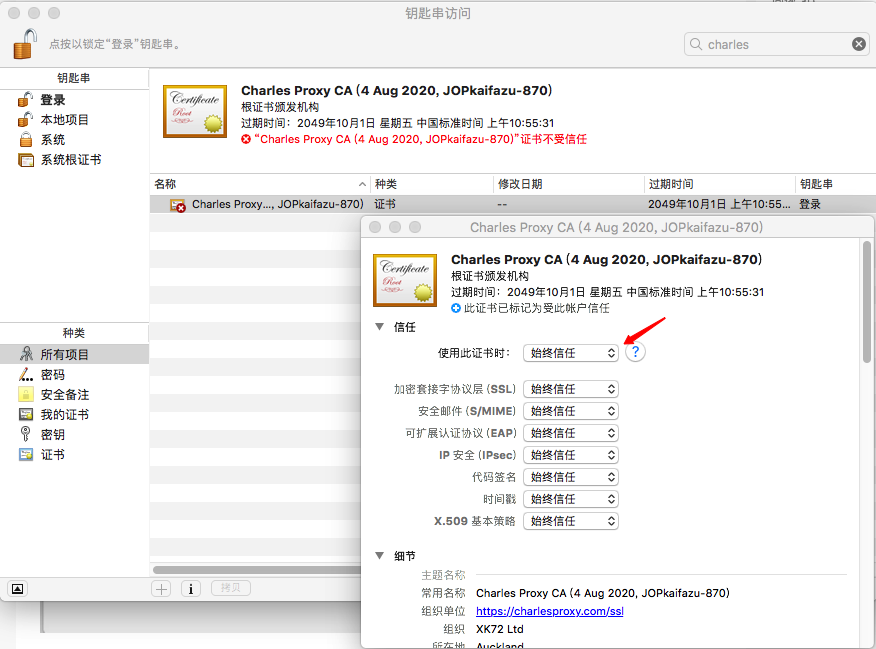
Task: Select the 本地项目 keychain
Action: click(65, 120)
